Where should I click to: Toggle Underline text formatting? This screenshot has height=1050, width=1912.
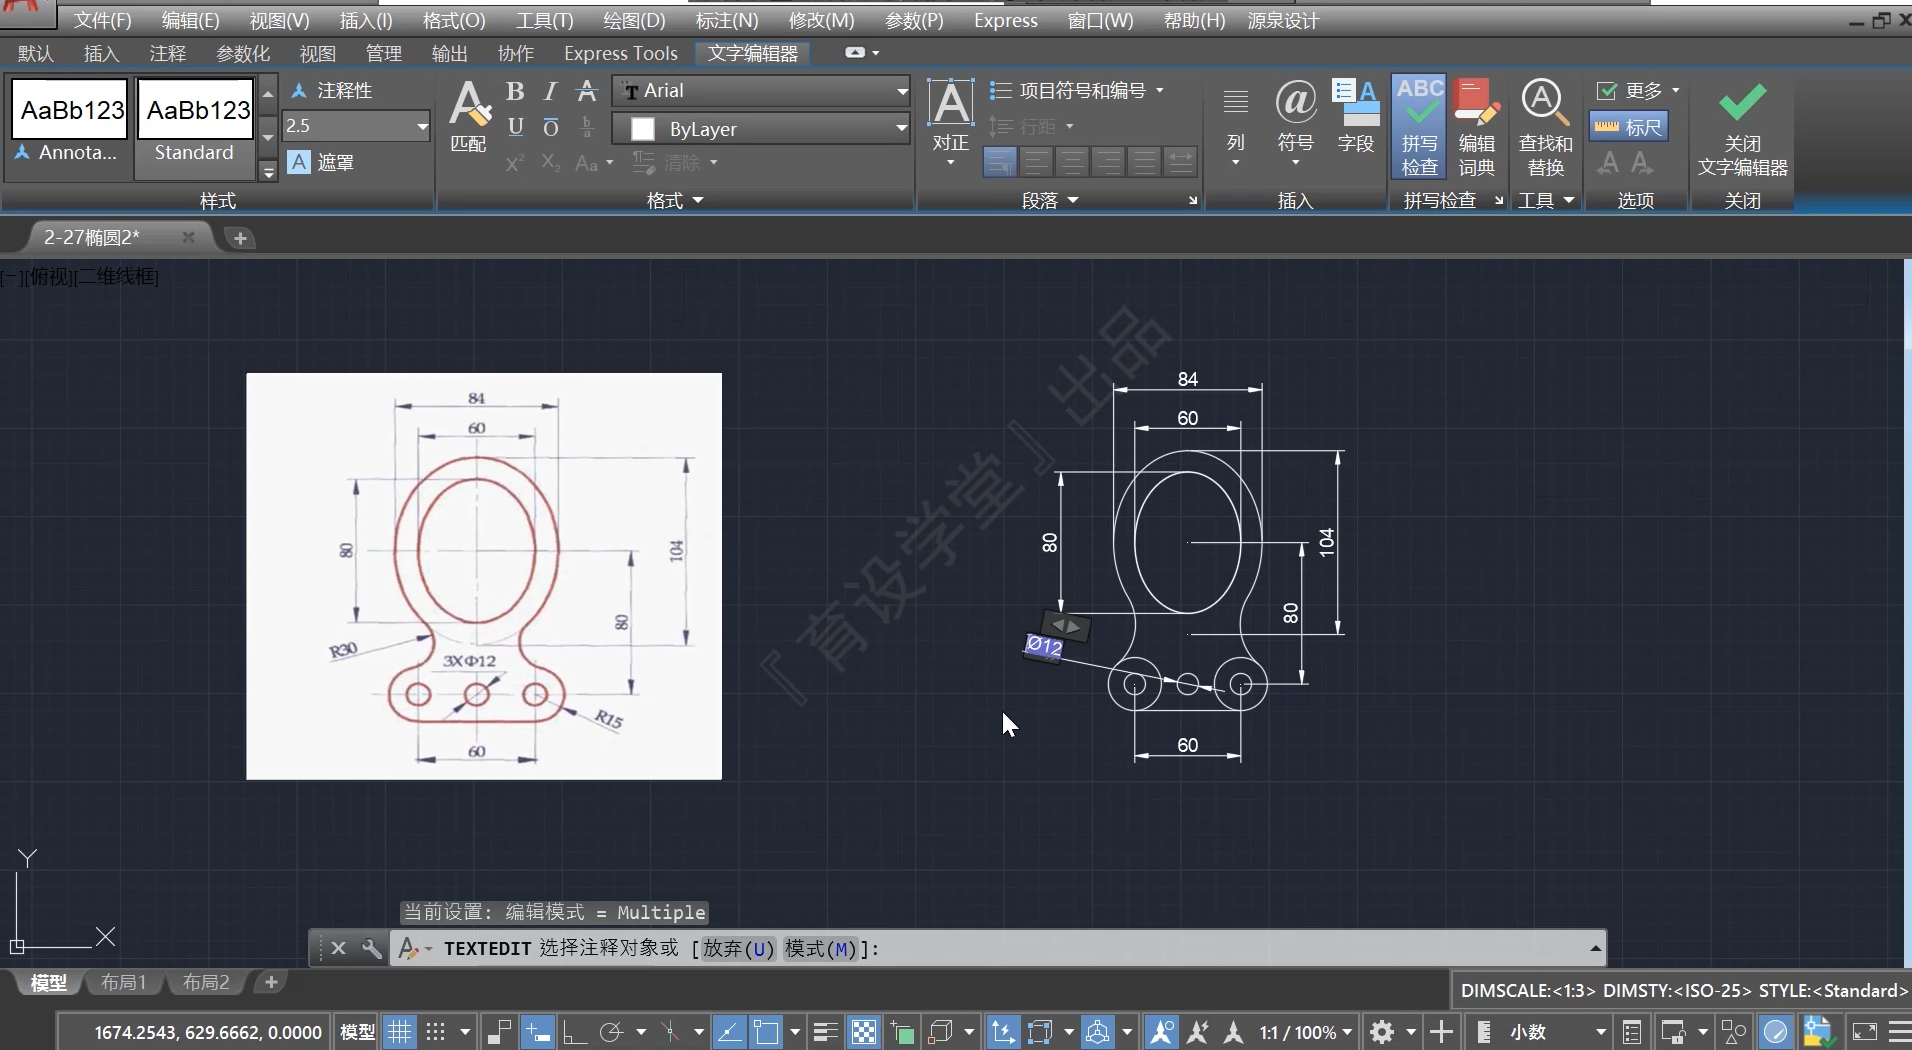[x=515, y=127]
